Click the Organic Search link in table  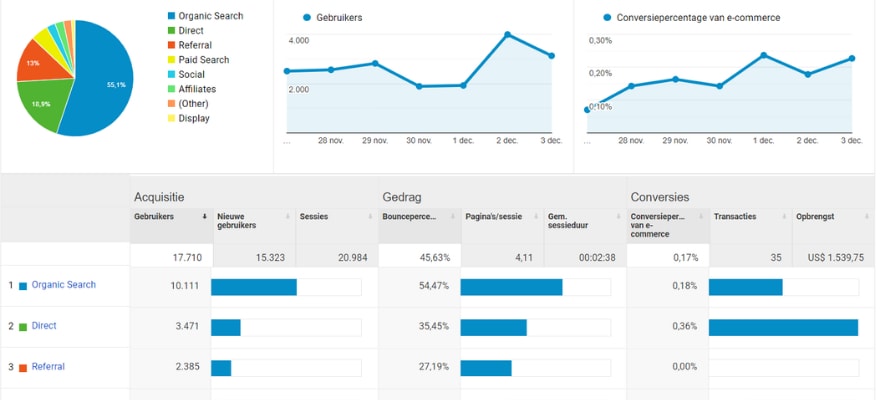coord(64,285)
